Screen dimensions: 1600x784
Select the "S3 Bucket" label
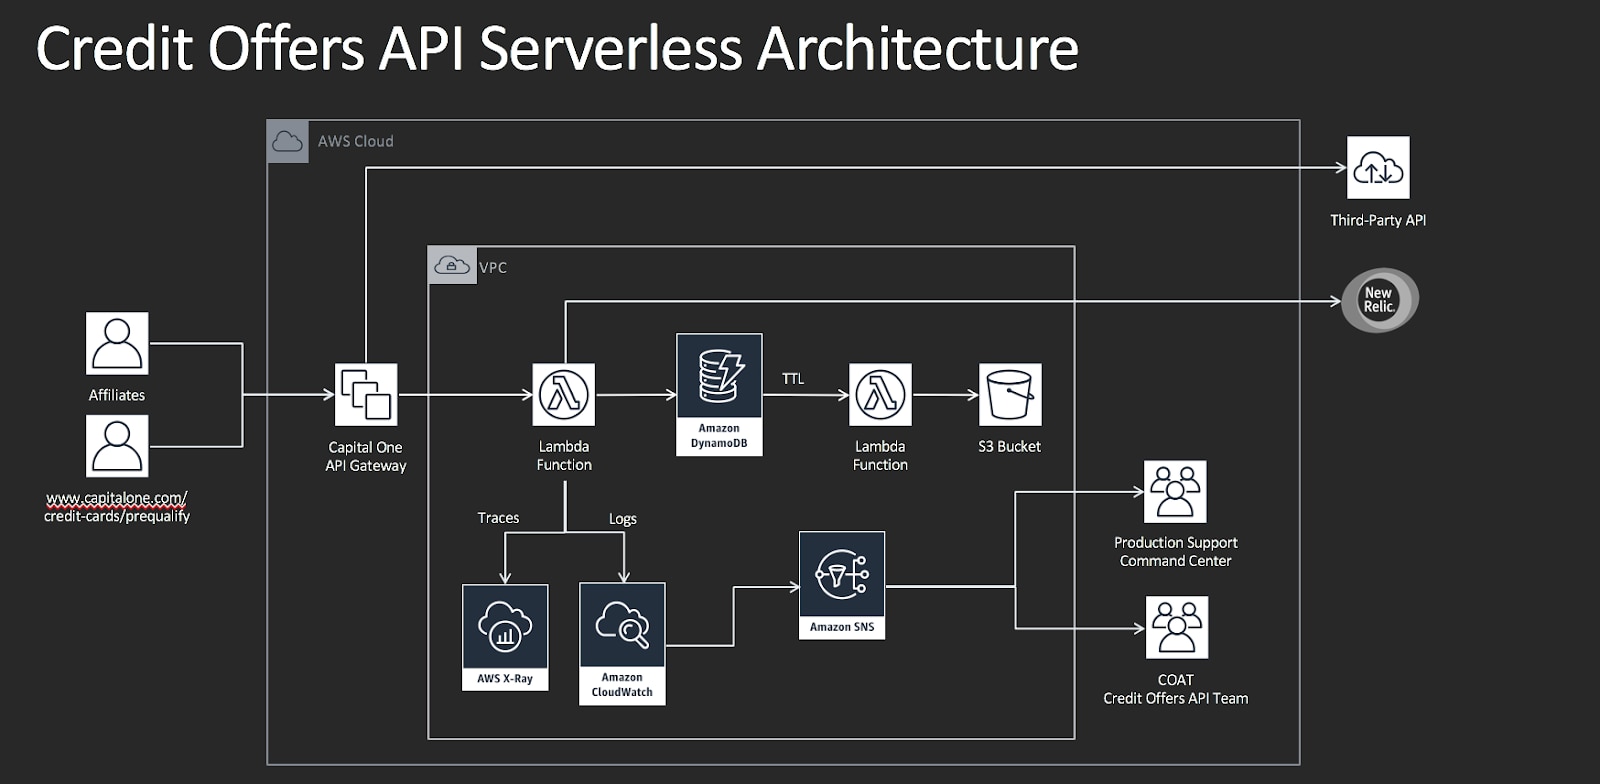tap(1010, 446)
